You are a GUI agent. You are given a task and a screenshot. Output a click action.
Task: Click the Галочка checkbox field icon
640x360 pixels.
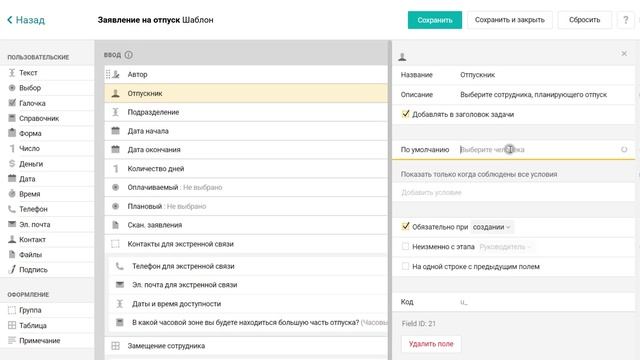[12, 103]
